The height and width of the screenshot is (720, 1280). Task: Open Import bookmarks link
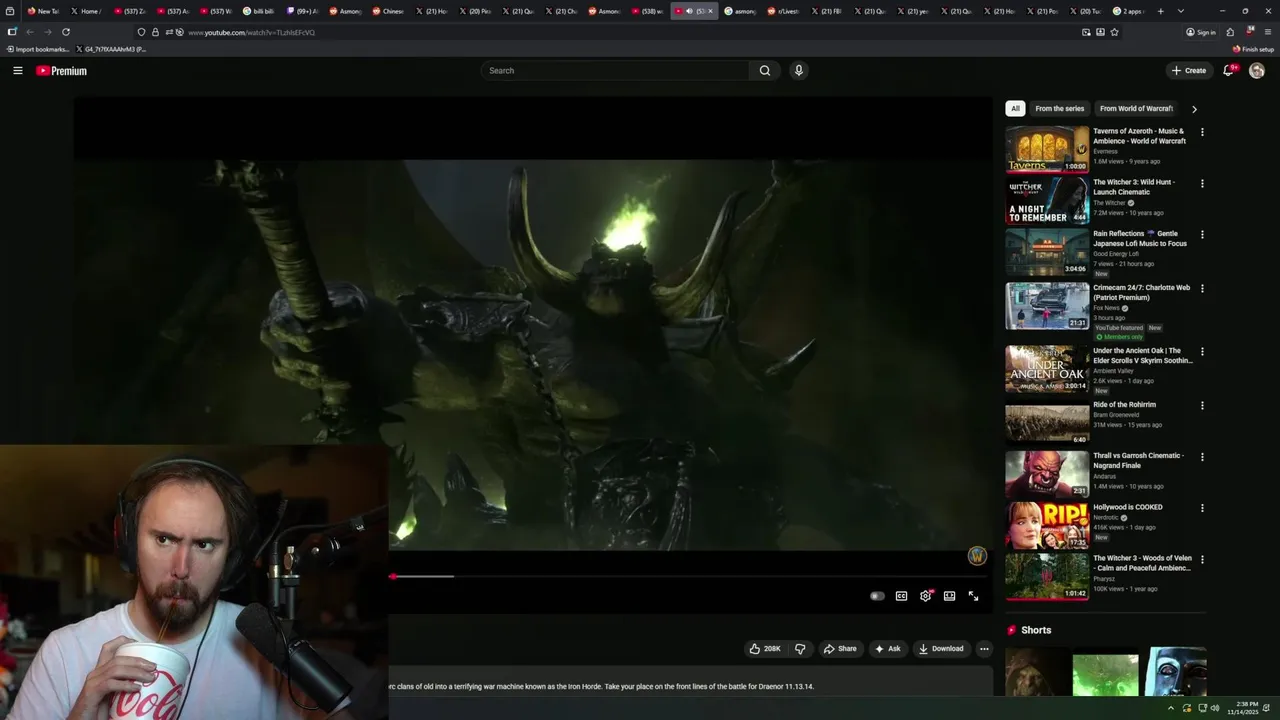37,49
